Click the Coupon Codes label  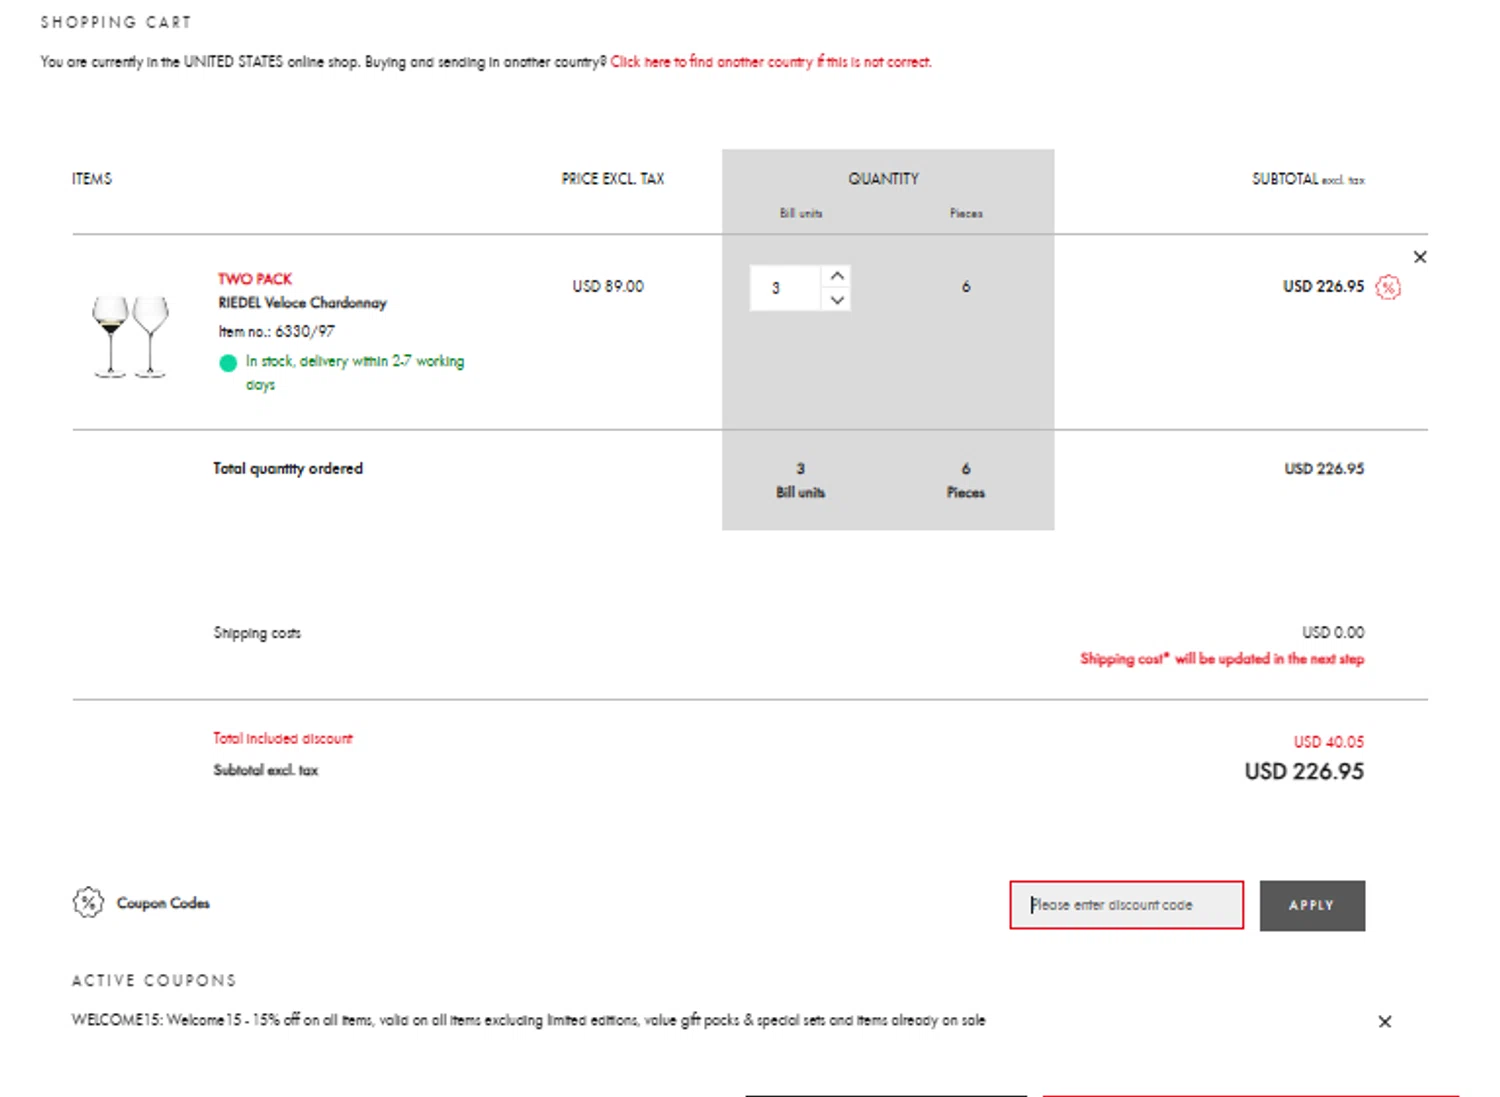[163, 903]
